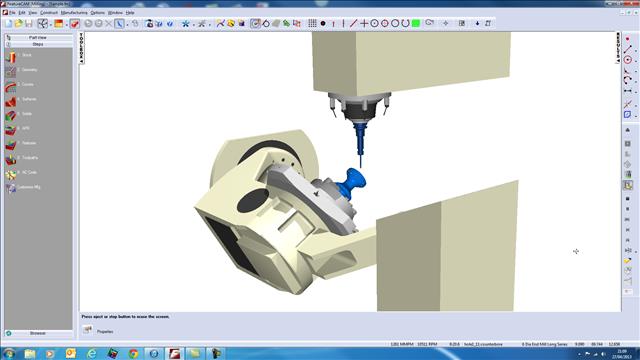640x360 pixels.
Task: Click the green square toolbar swatch
Action: coord(416,24)
